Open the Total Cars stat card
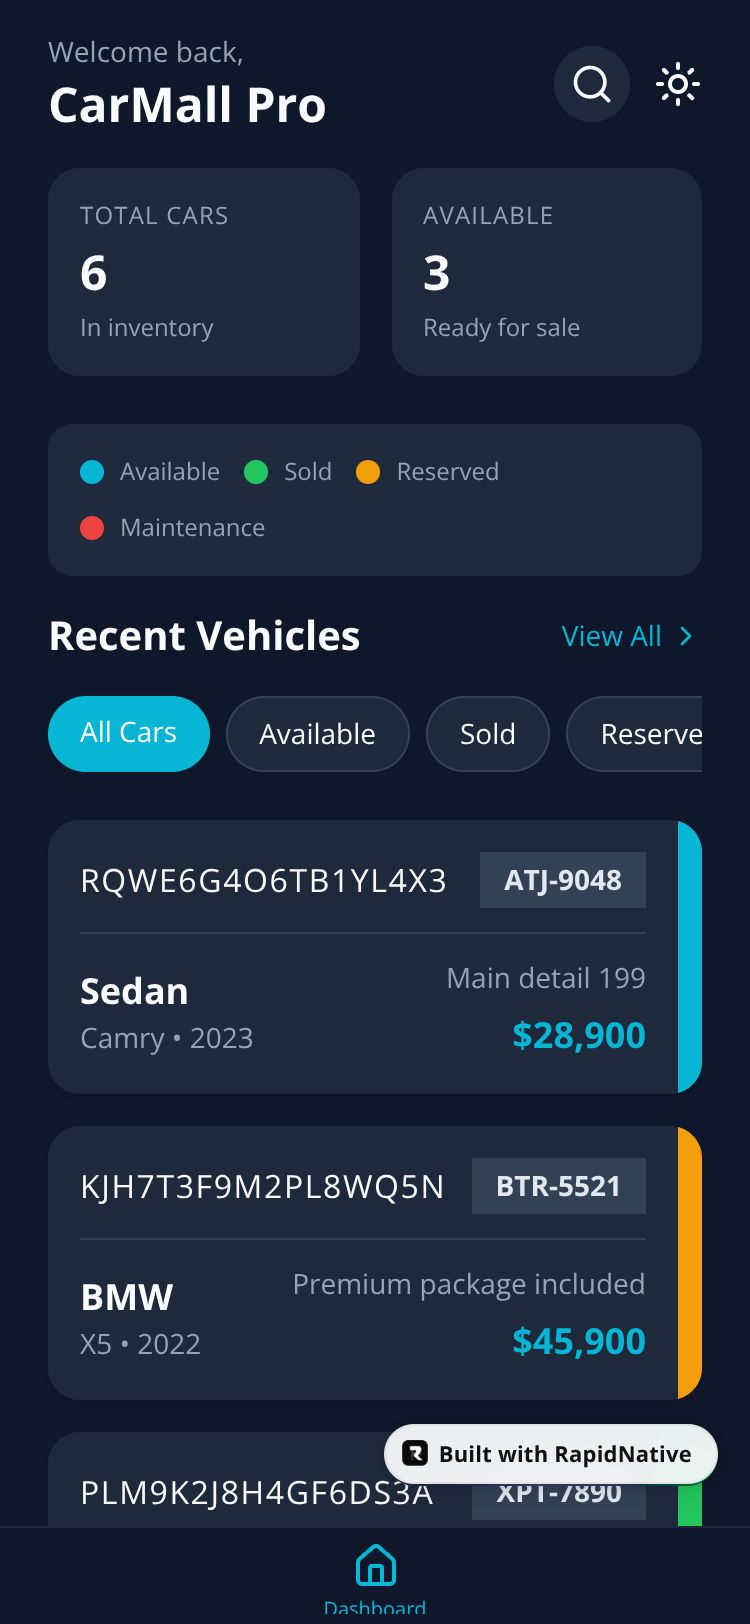This screenshot has width=750, height=1624. tap(204, 272)
